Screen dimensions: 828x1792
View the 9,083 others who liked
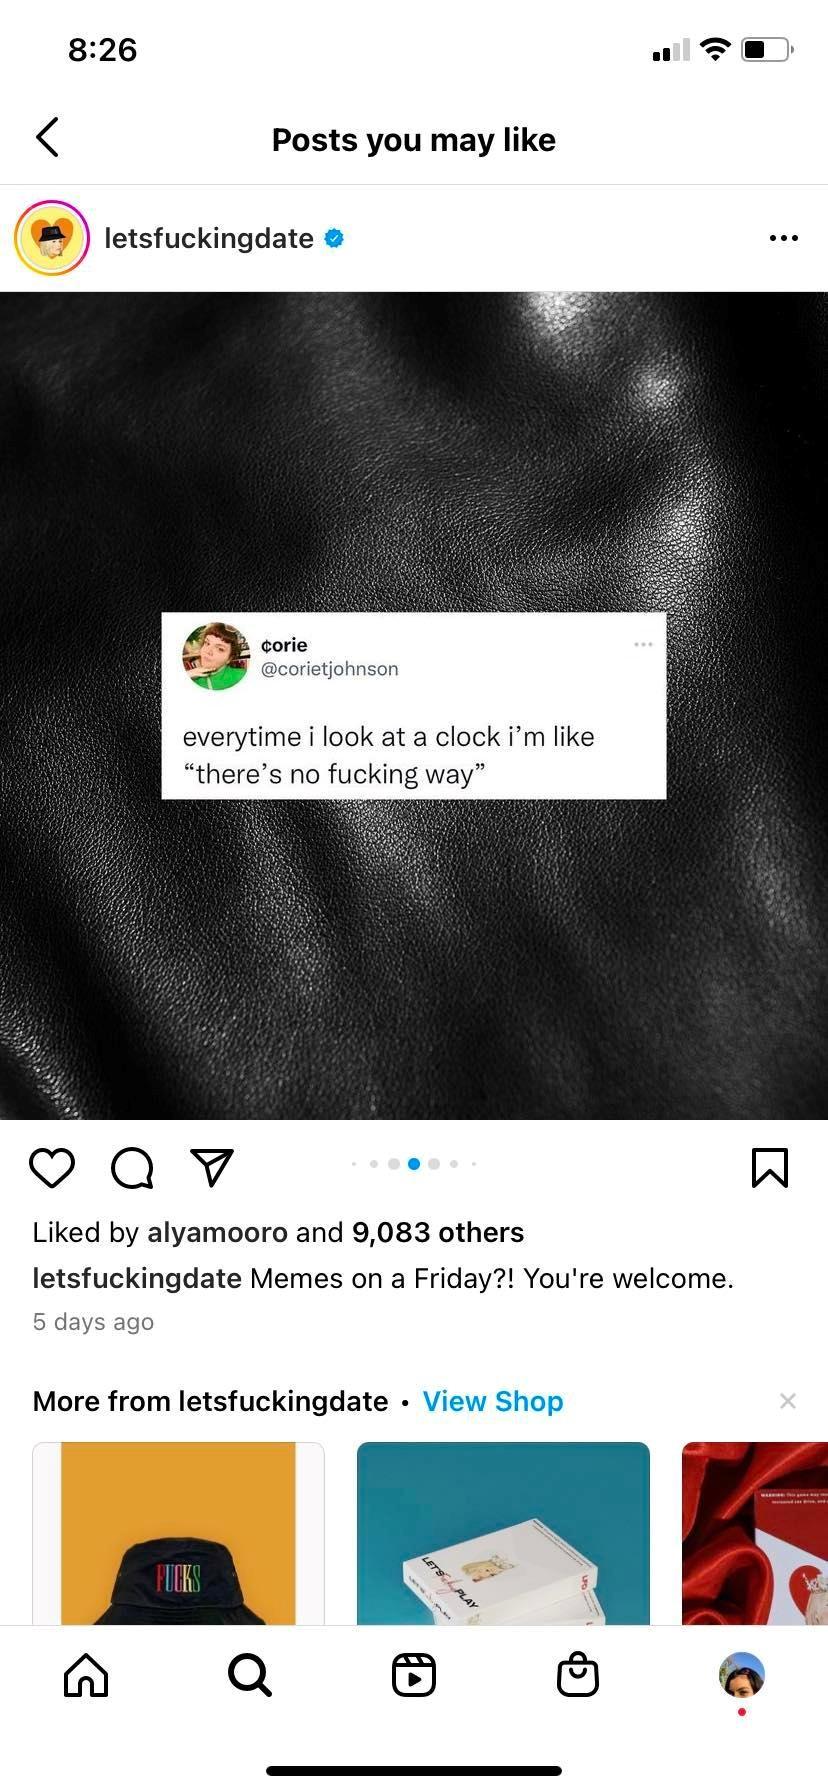point(438,1232)
